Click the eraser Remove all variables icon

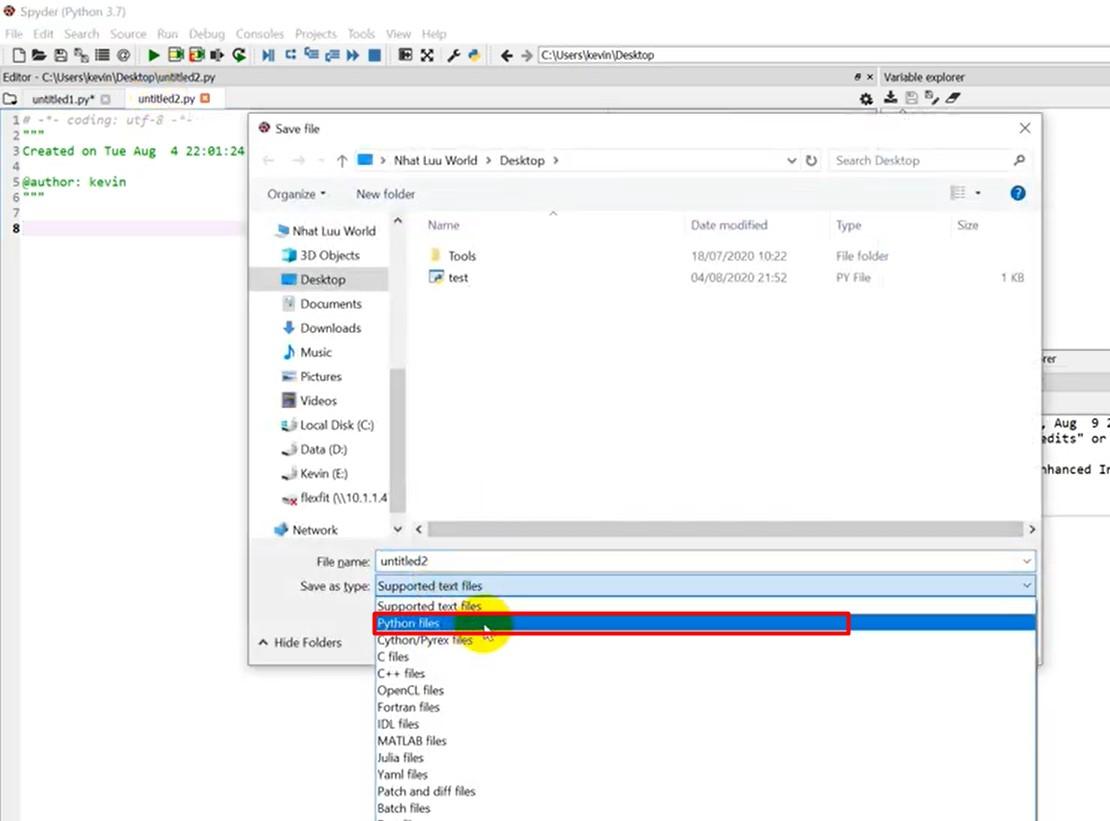tap(952, 98)
